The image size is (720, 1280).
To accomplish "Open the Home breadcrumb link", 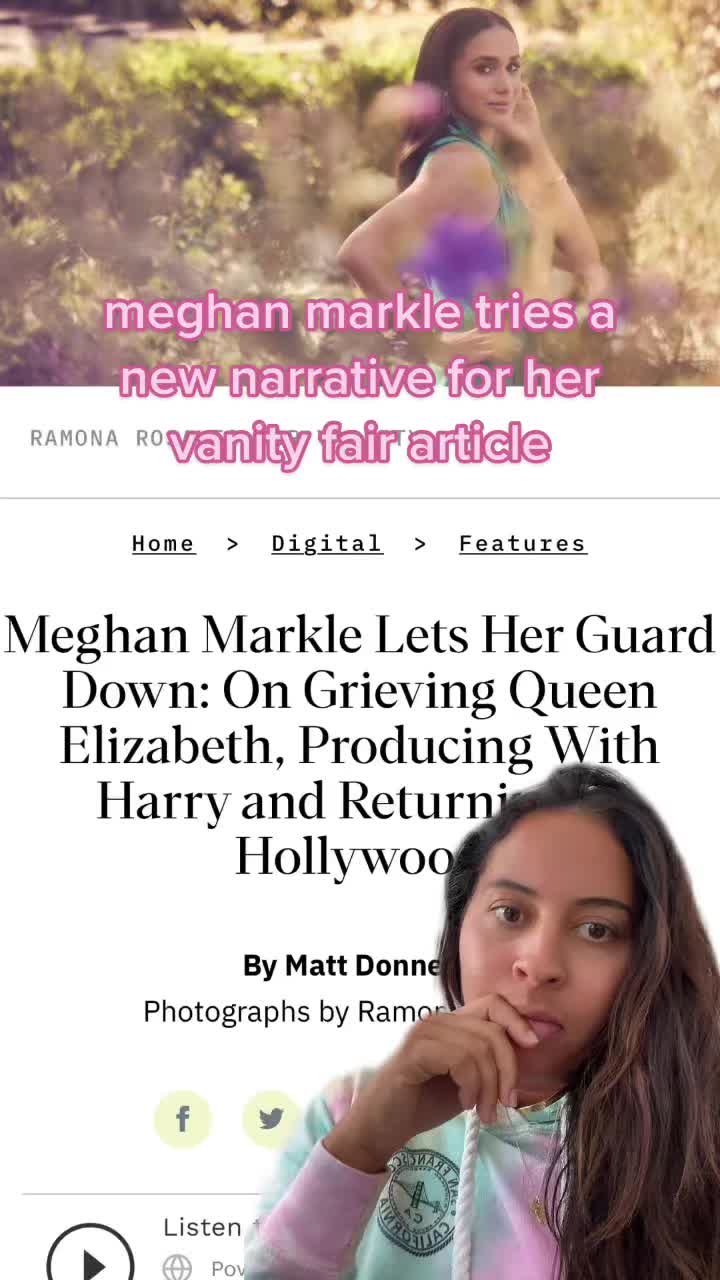I will click(x=164, y=543).
